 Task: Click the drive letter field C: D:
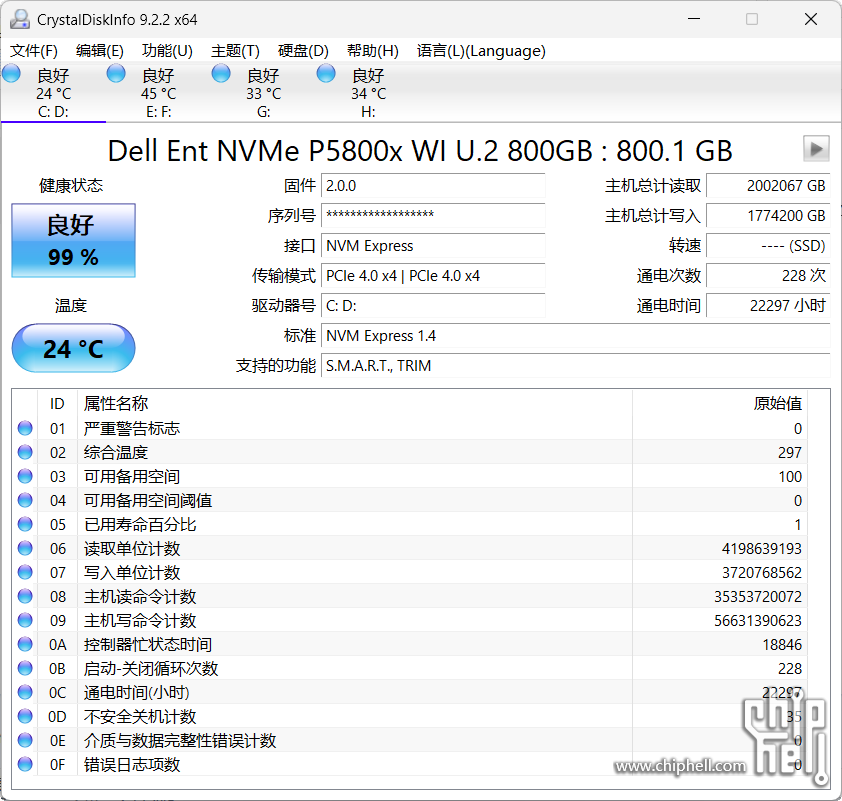point(433,306)
